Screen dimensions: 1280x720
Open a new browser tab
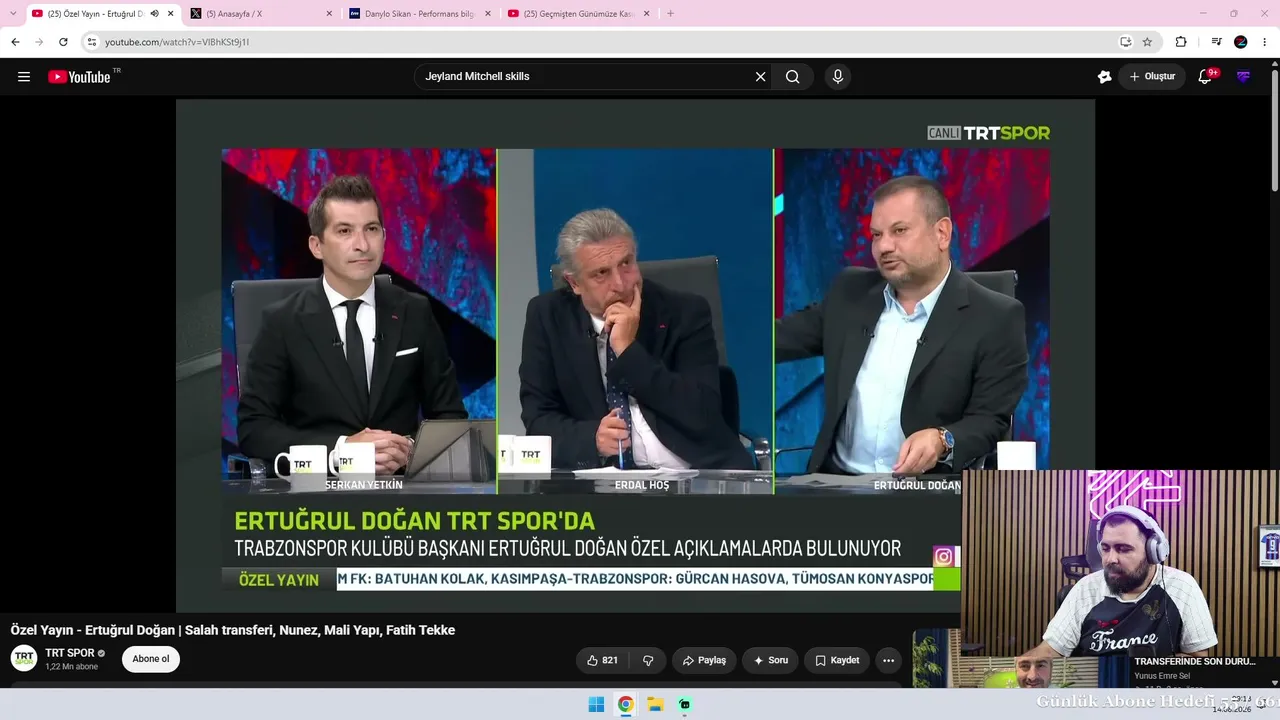click(x=670, y=14)
